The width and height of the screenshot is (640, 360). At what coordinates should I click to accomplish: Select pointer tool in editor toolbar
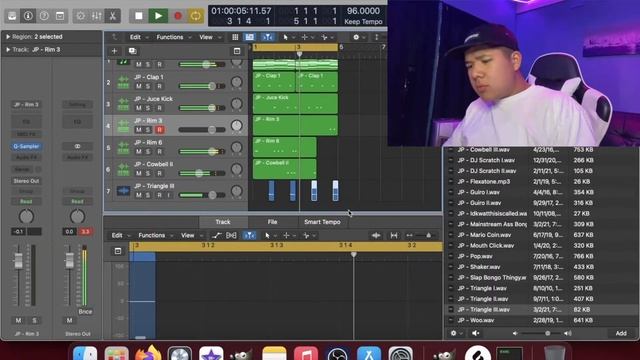[267, 236]
